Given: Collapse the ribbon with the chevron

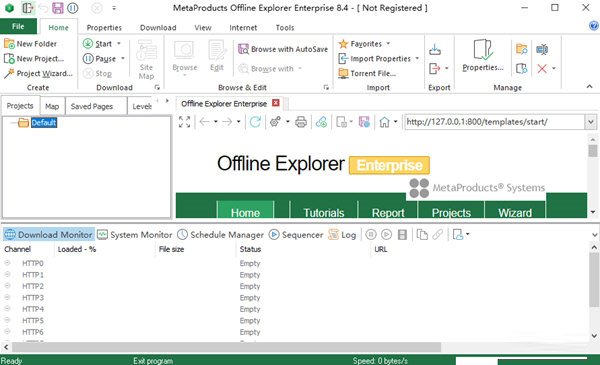Looking at the screenshot, I should (x=589, y=87).
